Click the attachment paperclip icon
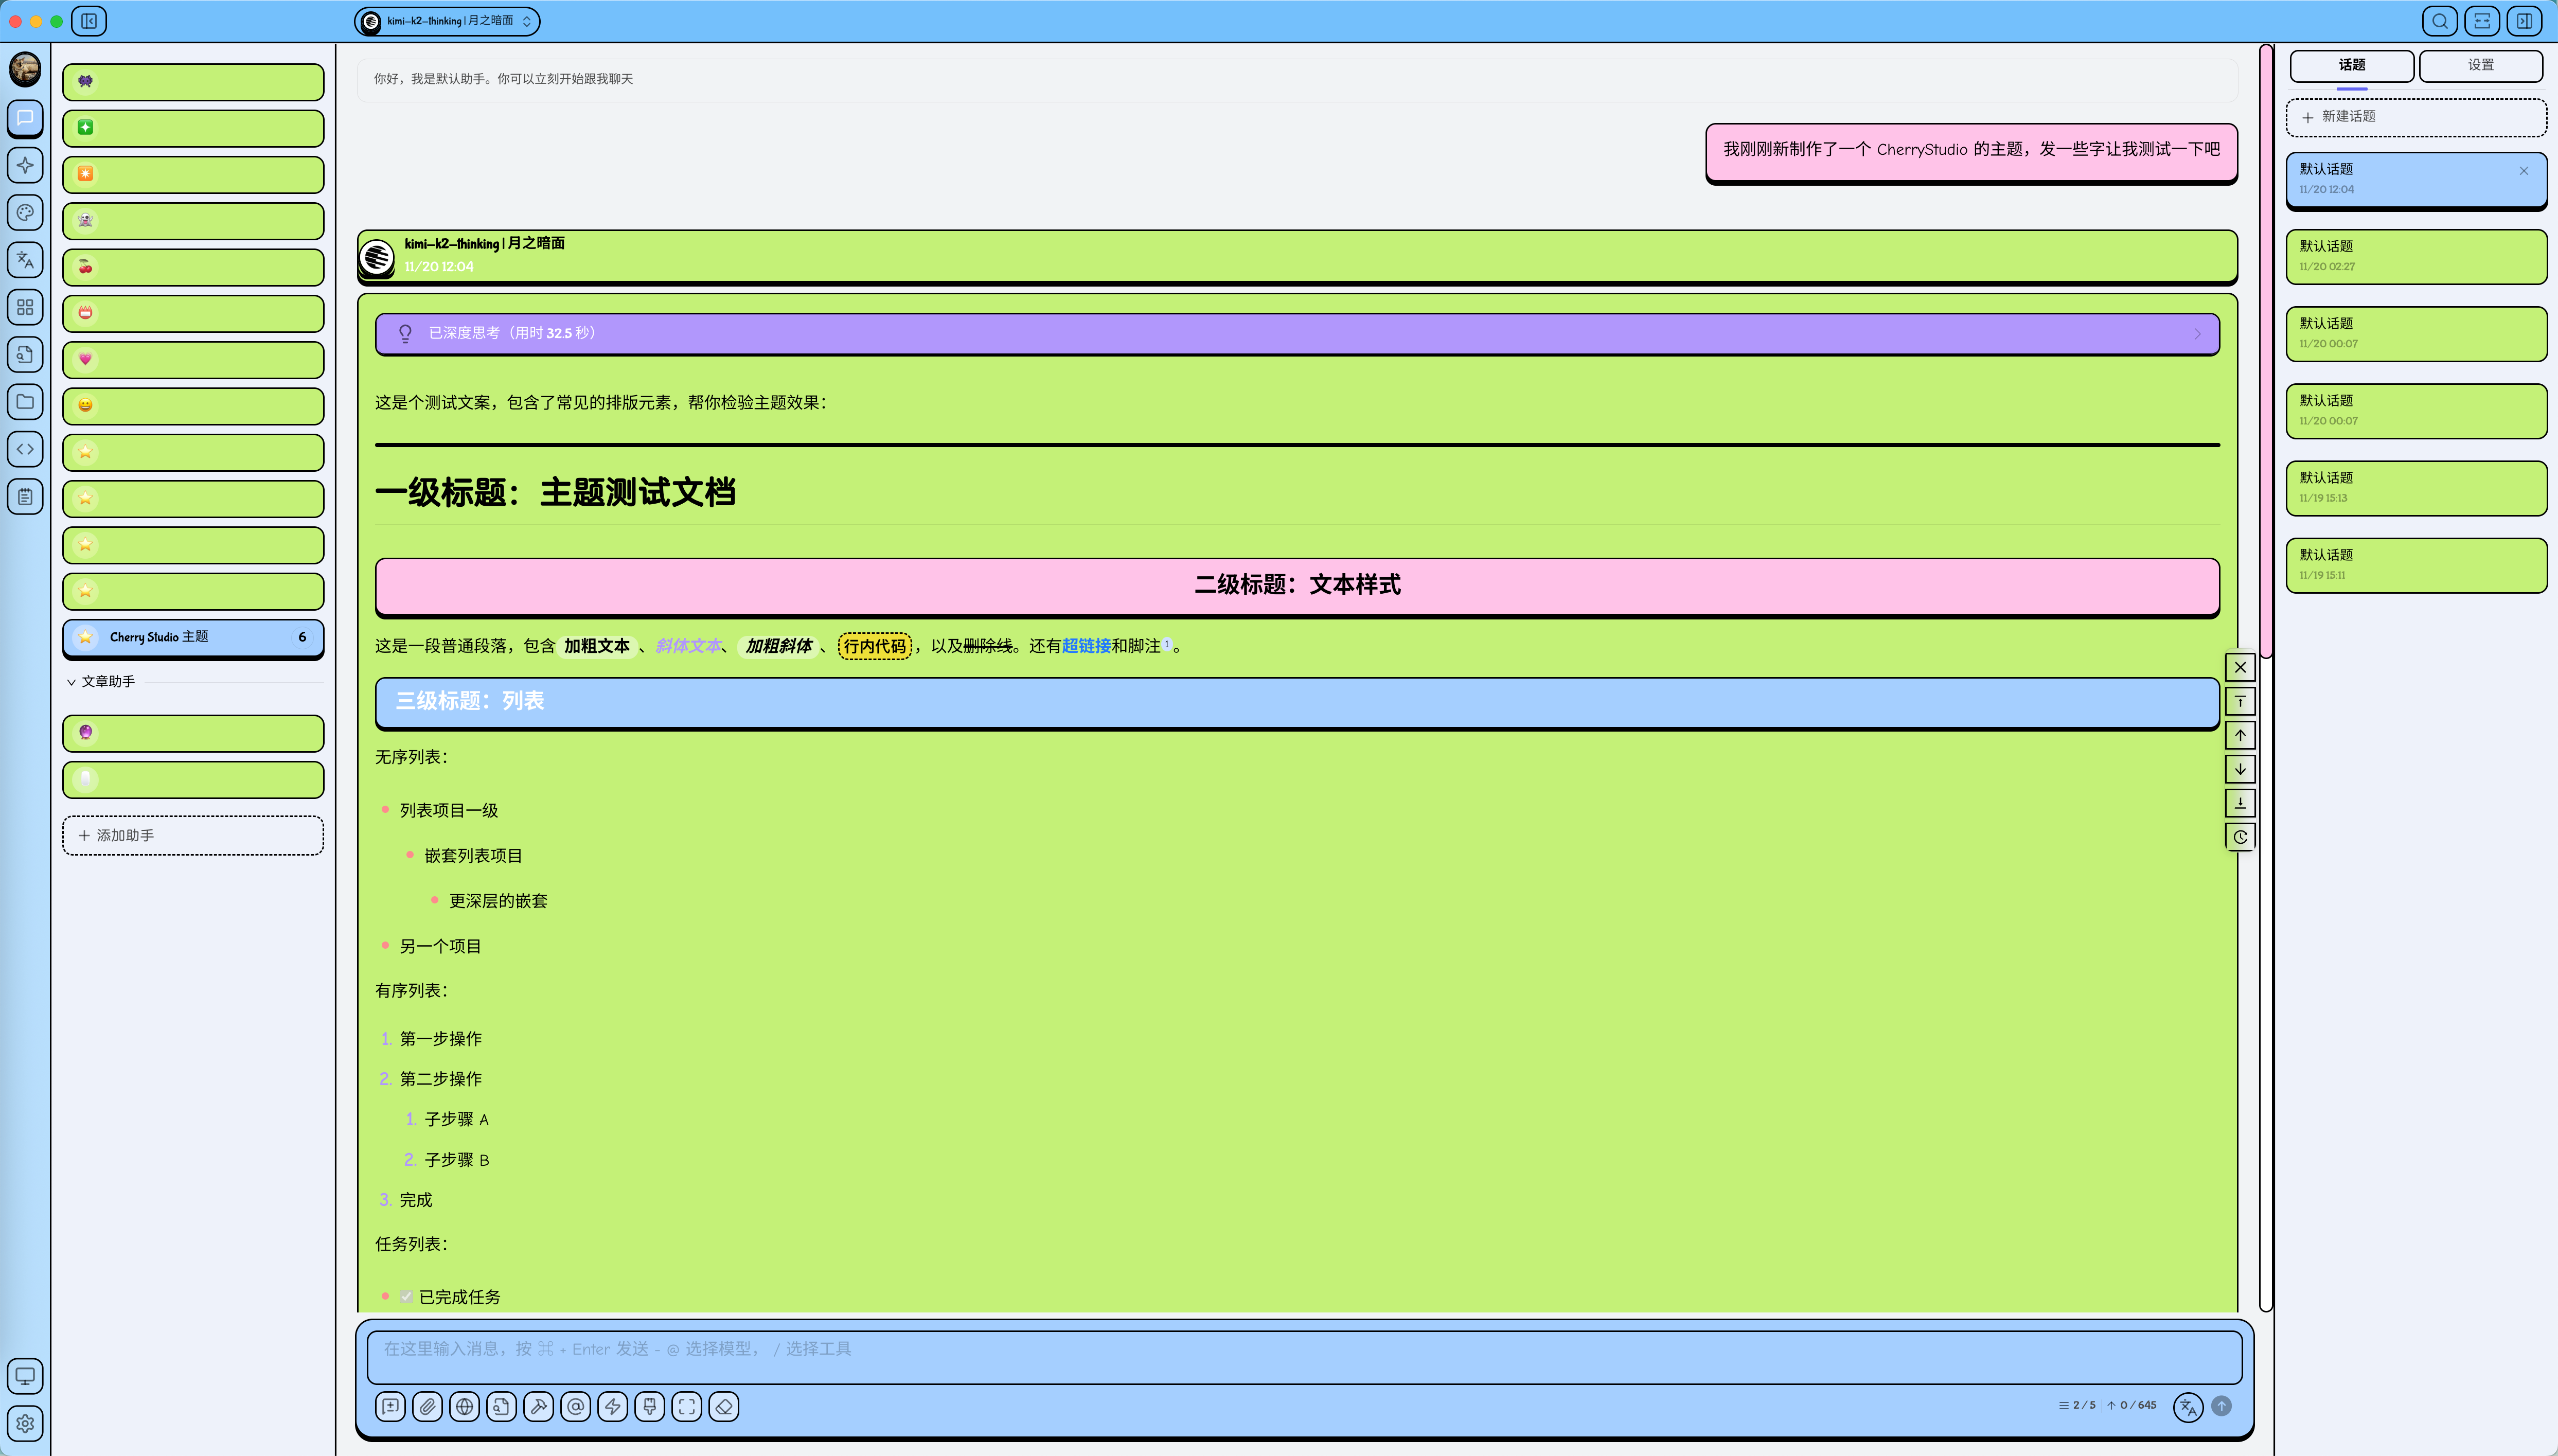This screenshot has height=1456, width=2558. click(x=427, y=1407)
